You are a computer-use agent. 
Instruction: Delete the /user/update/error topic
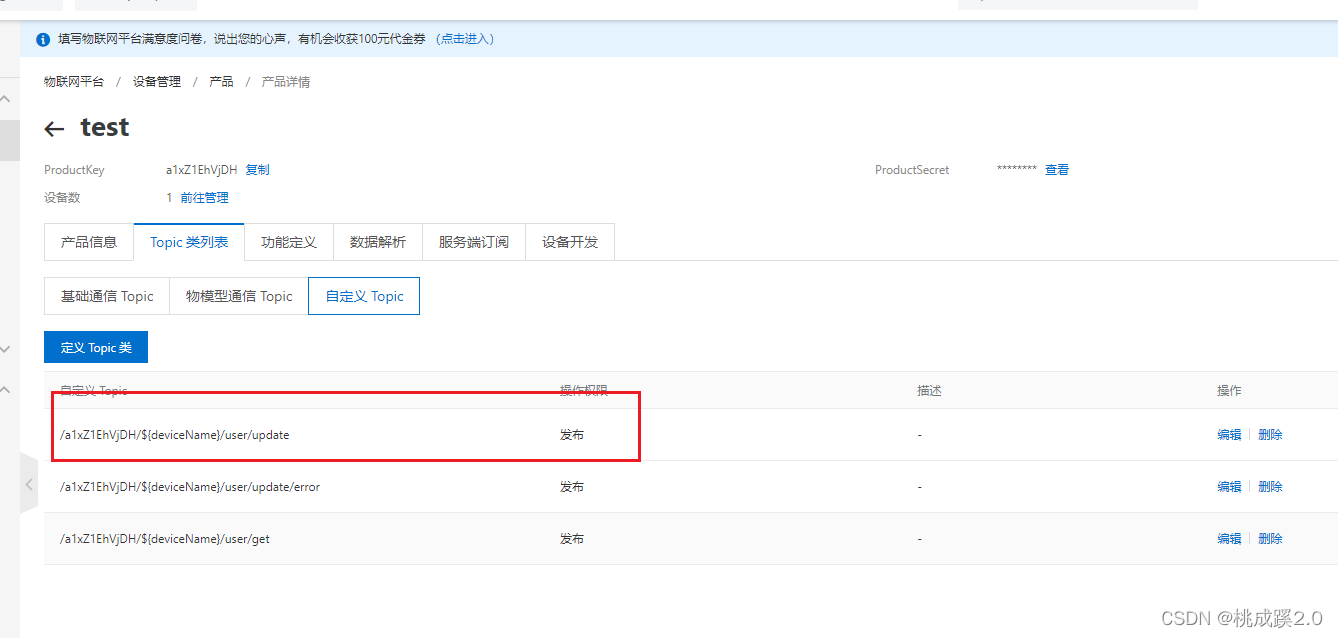1270,487
